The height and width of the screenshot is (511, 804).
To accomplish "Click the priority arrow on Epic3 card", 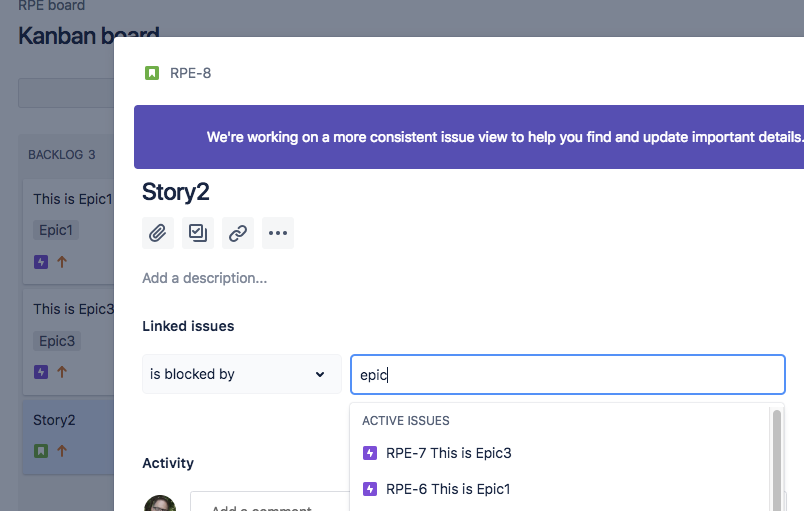I will point(62,372).
